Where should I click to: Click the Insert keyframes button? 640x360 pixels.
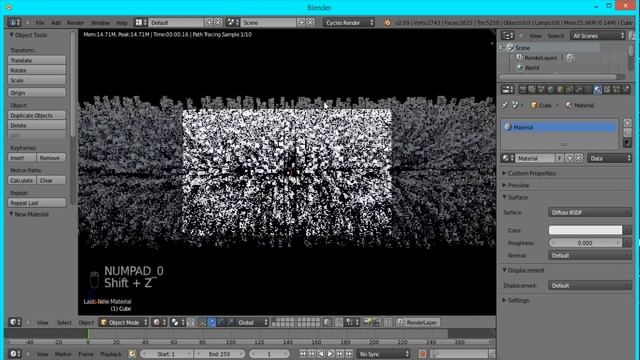[22, 158]
